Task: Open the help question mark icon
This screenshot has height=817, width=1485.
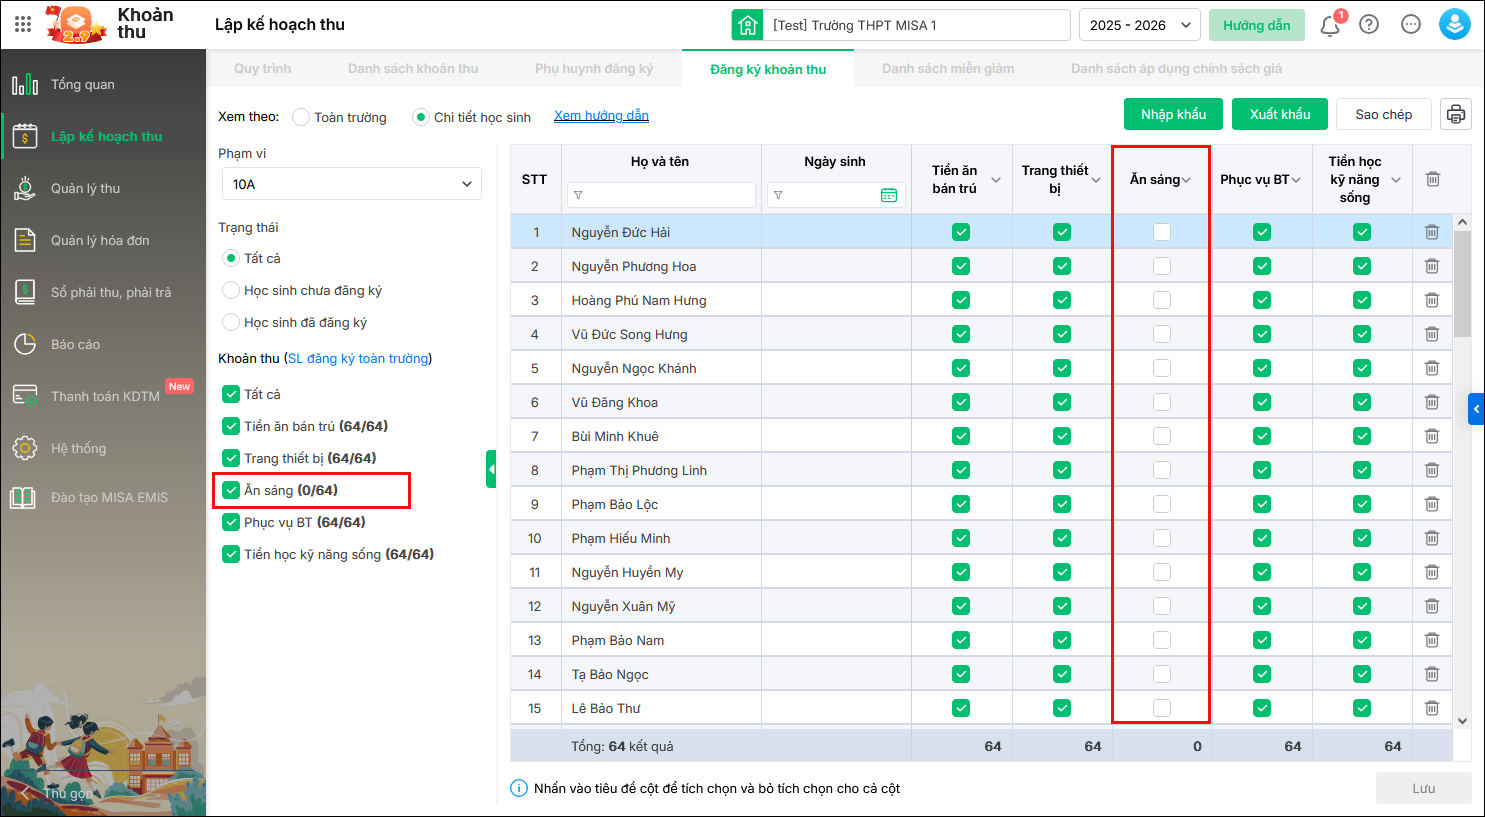Action: (x=1369, y=25)
